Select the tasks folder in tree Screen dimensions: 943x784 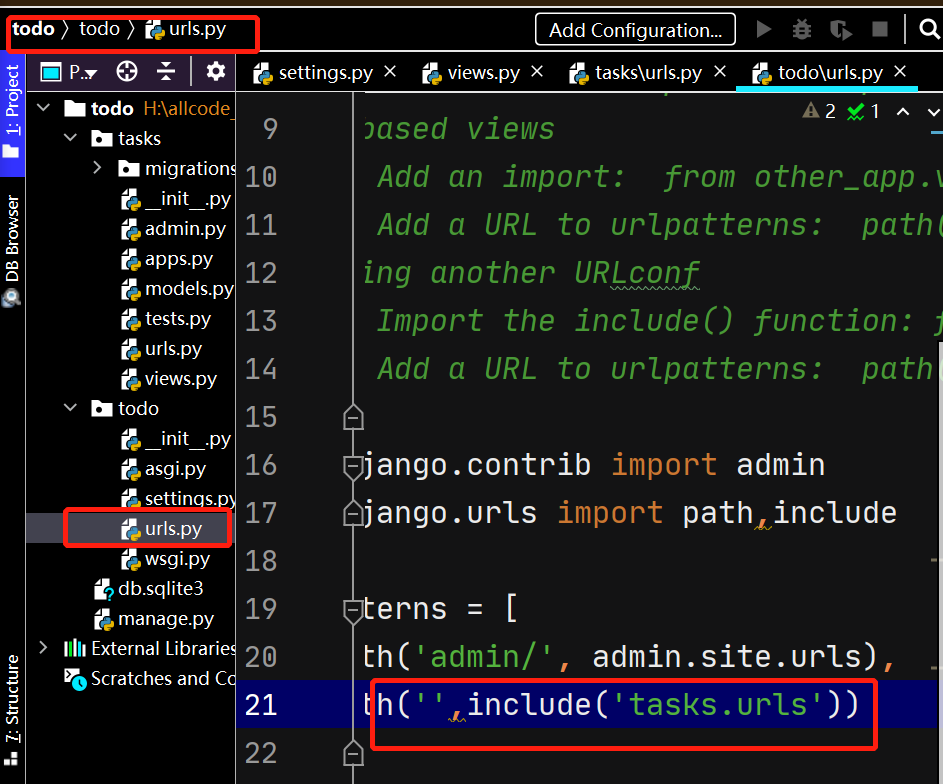click(x=126, y=138)
